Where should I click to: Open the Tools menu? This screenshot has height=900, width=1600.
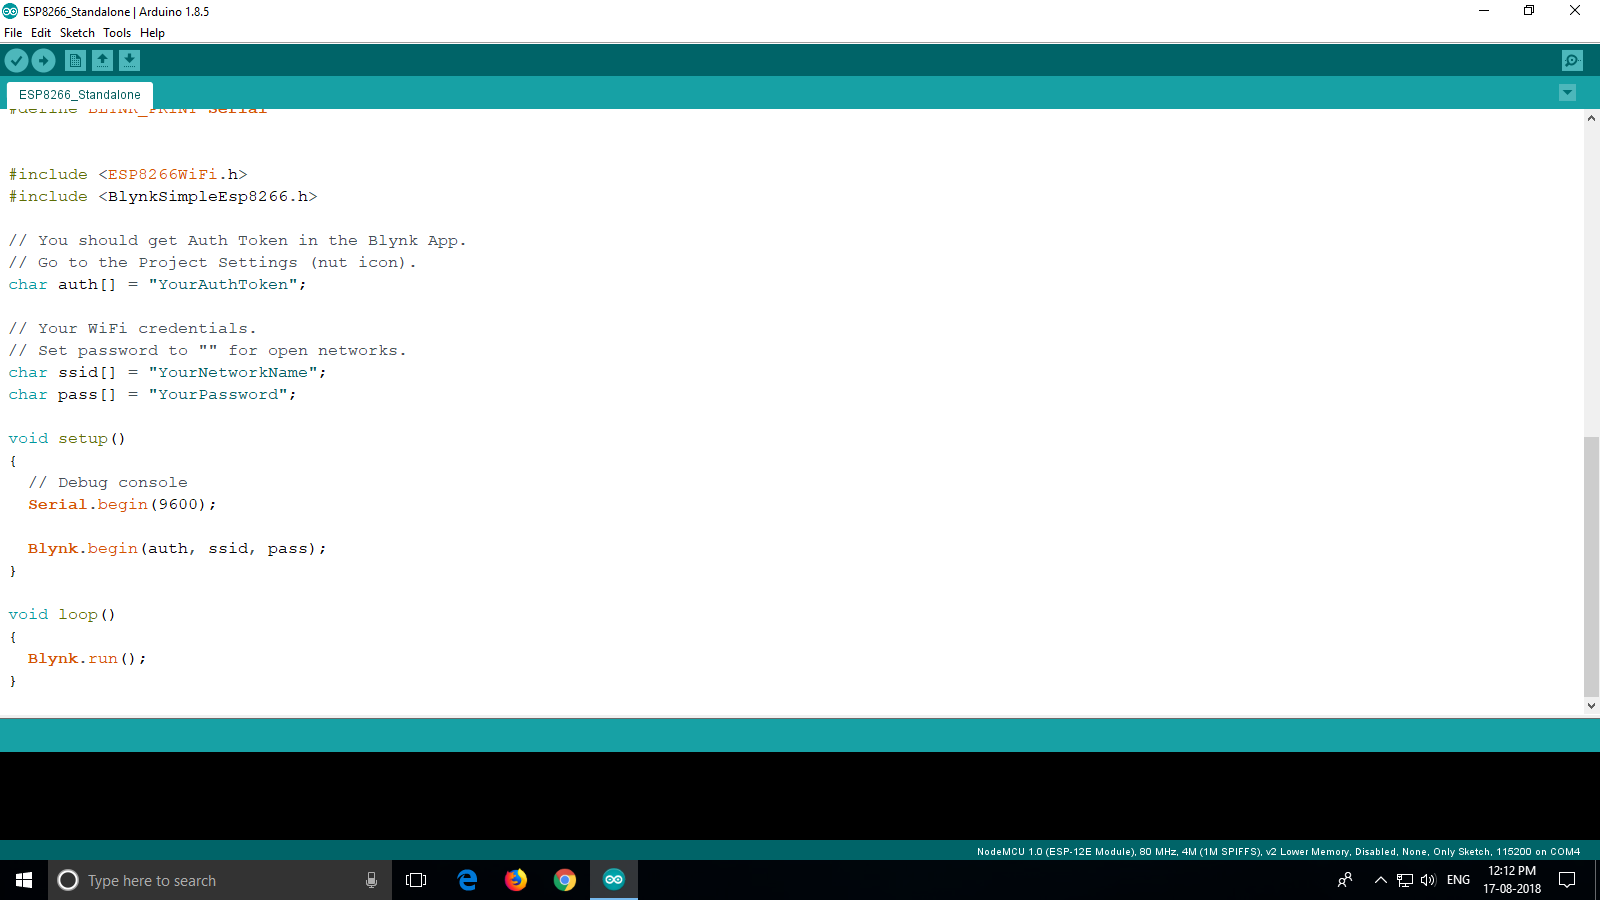(117, 33)
